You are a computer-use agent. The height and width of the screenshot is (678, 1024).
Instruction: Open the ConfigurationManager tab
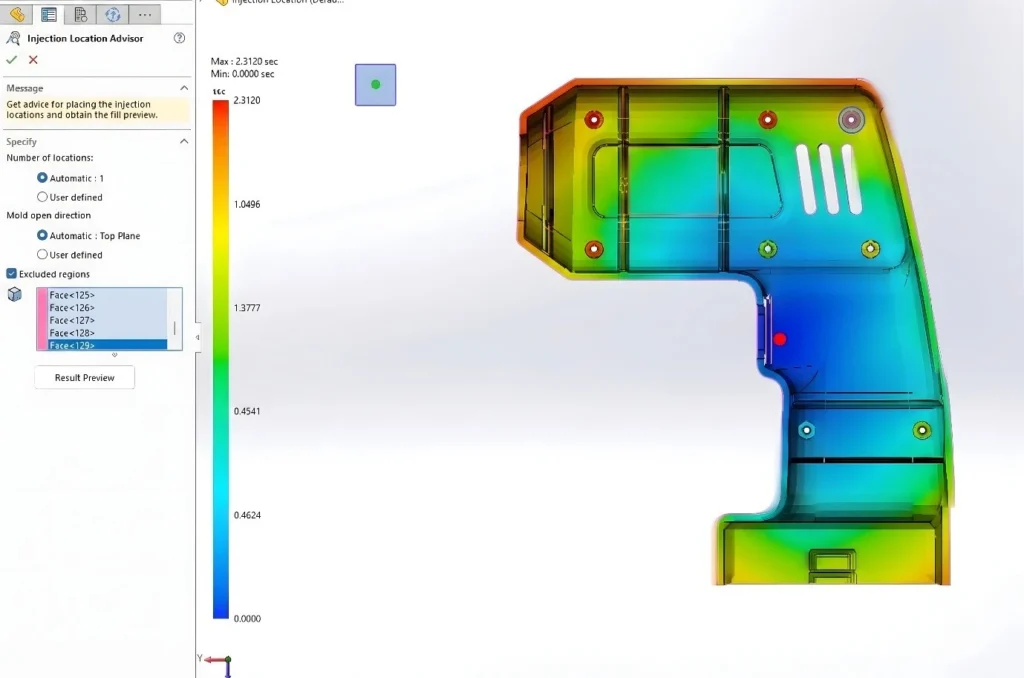tap(80, 14)
